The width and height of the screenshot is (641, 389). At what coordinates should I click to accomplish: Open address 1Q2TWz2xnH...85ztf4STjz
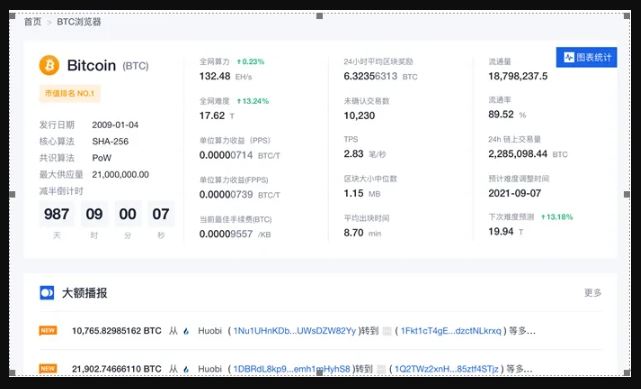click(x=446, y=369)
